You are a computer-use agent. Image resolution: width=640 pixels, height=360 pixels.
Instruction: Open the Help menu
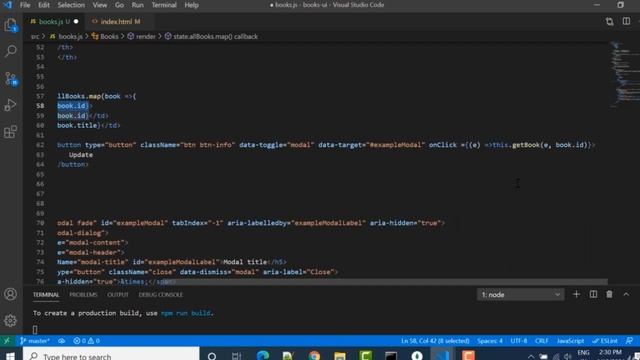(x=191, y=5)
